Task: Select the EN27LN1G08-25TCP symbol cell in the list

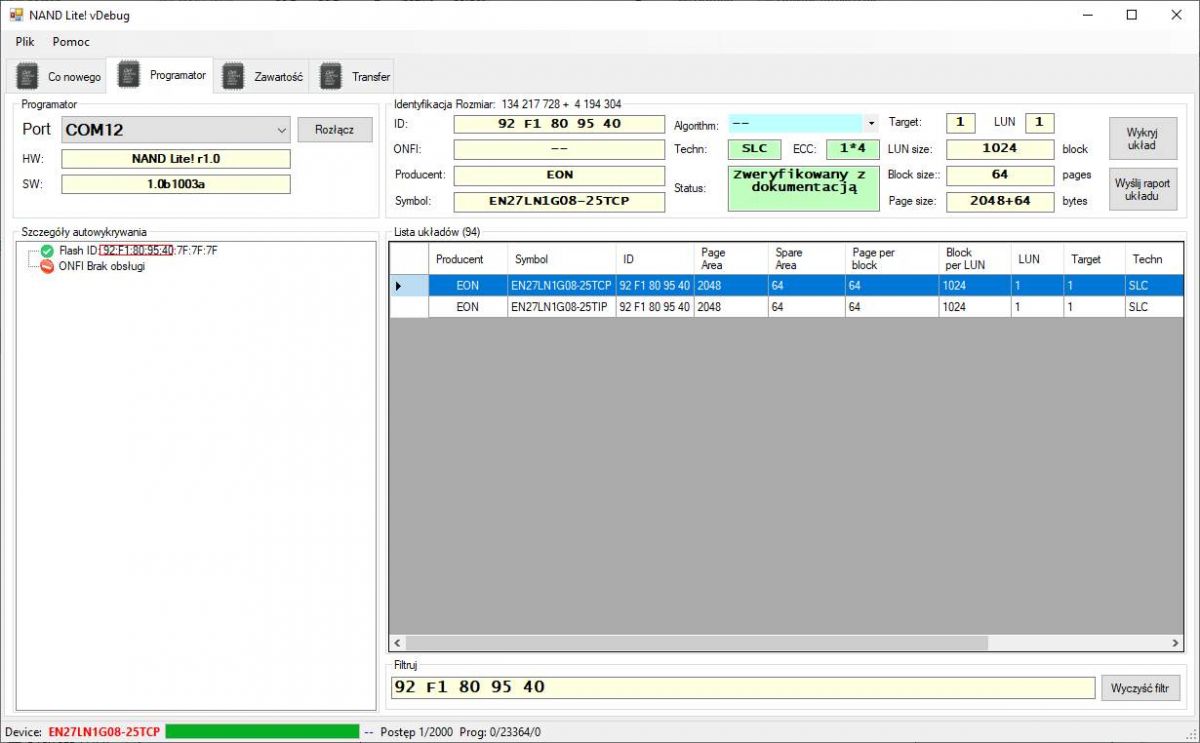Action: coord(562,286)
